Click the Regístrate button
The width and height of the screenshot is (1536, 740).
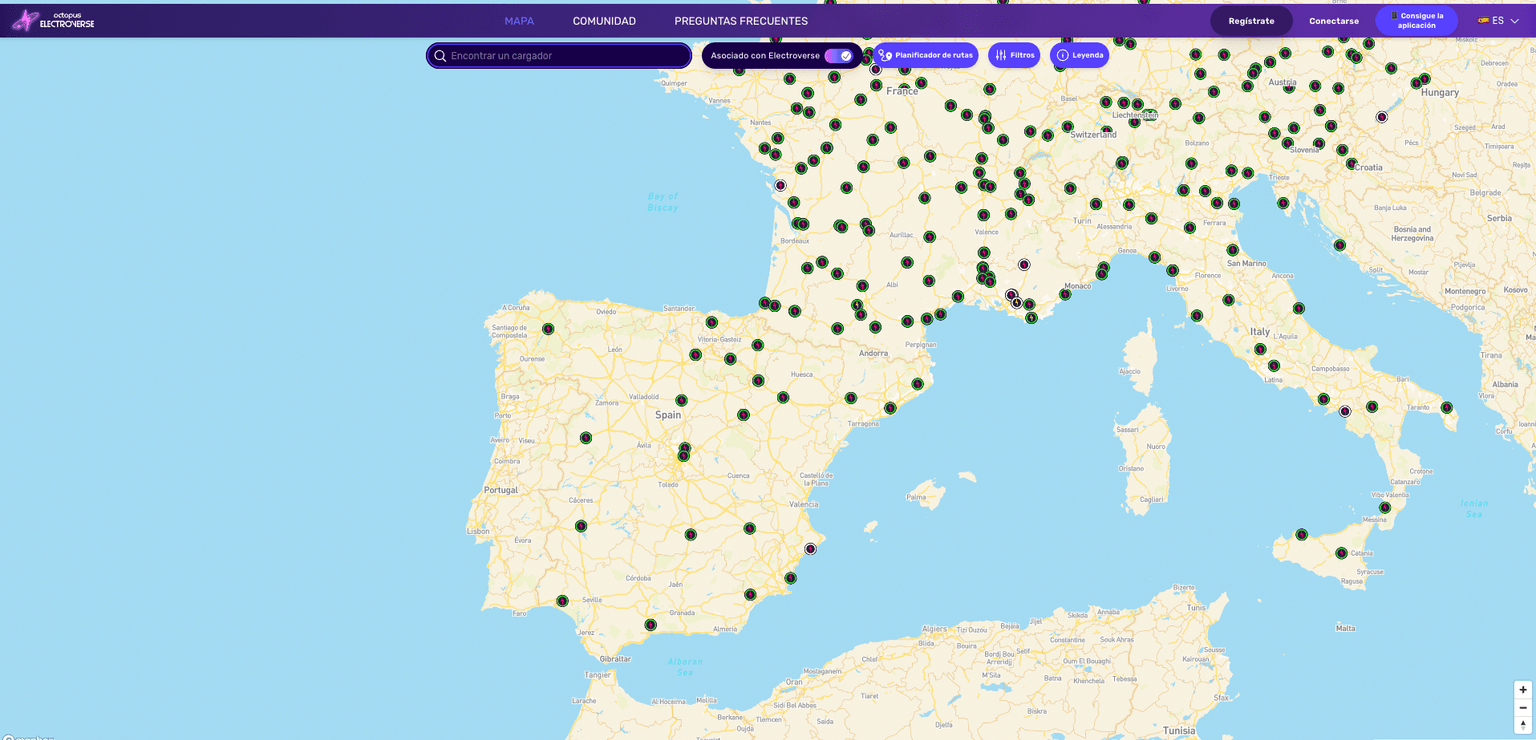point(1251,19)
